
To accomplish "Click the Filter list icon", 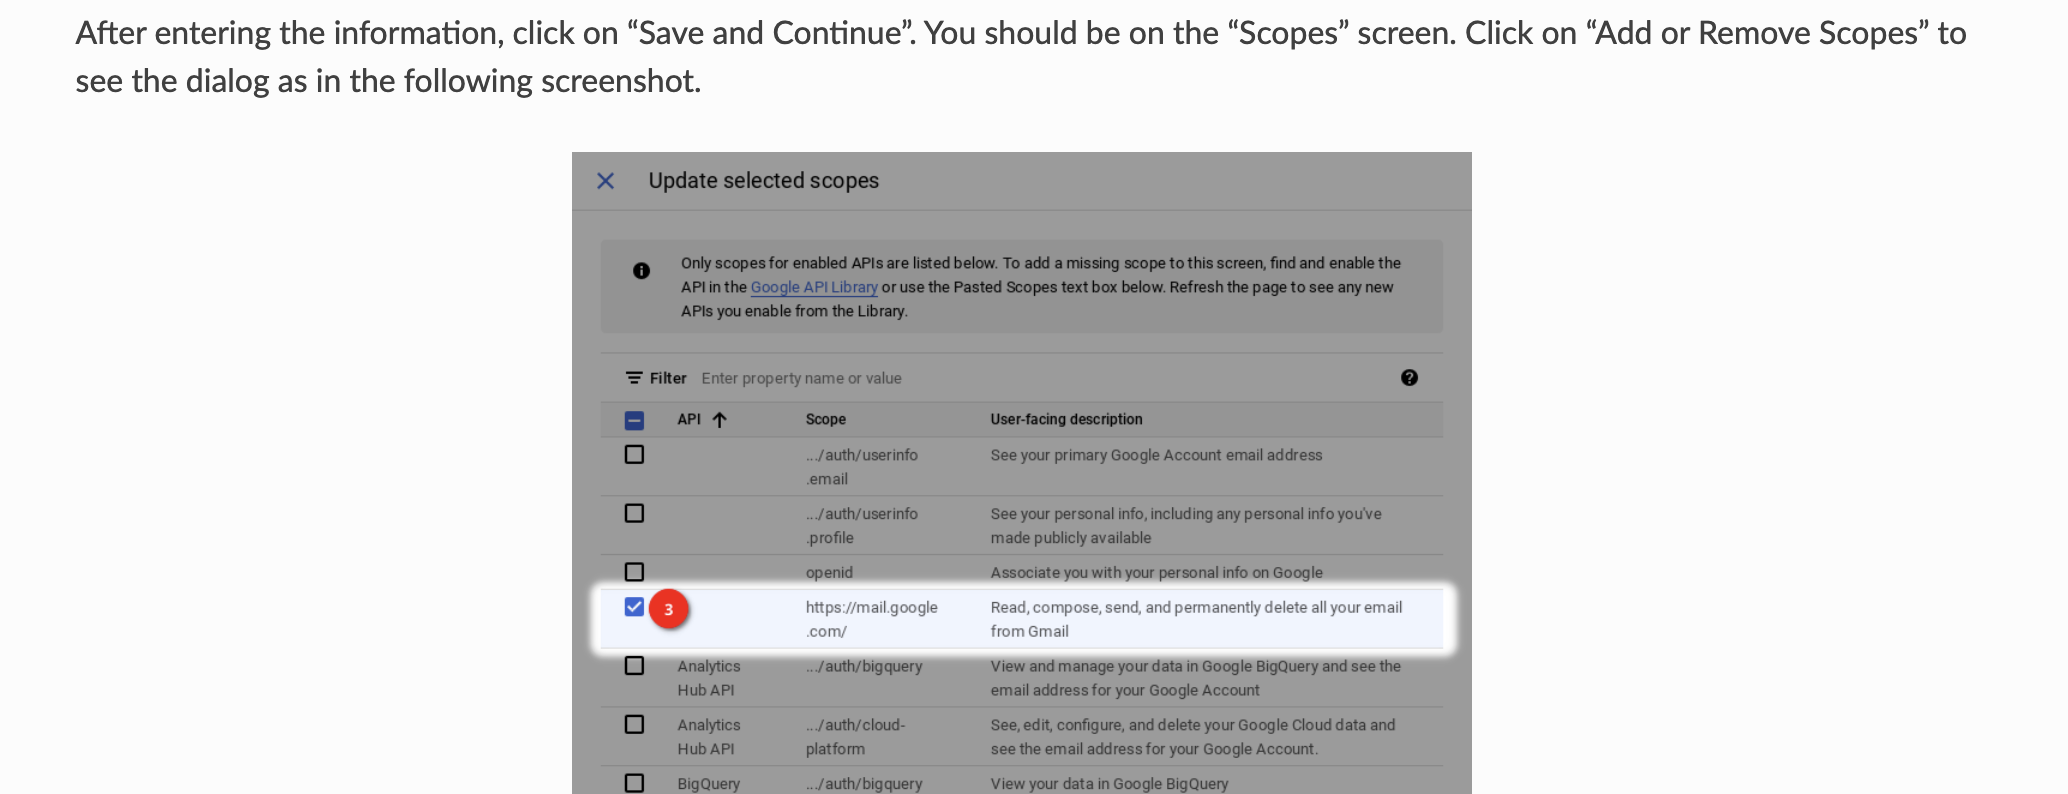I will 634,378.
